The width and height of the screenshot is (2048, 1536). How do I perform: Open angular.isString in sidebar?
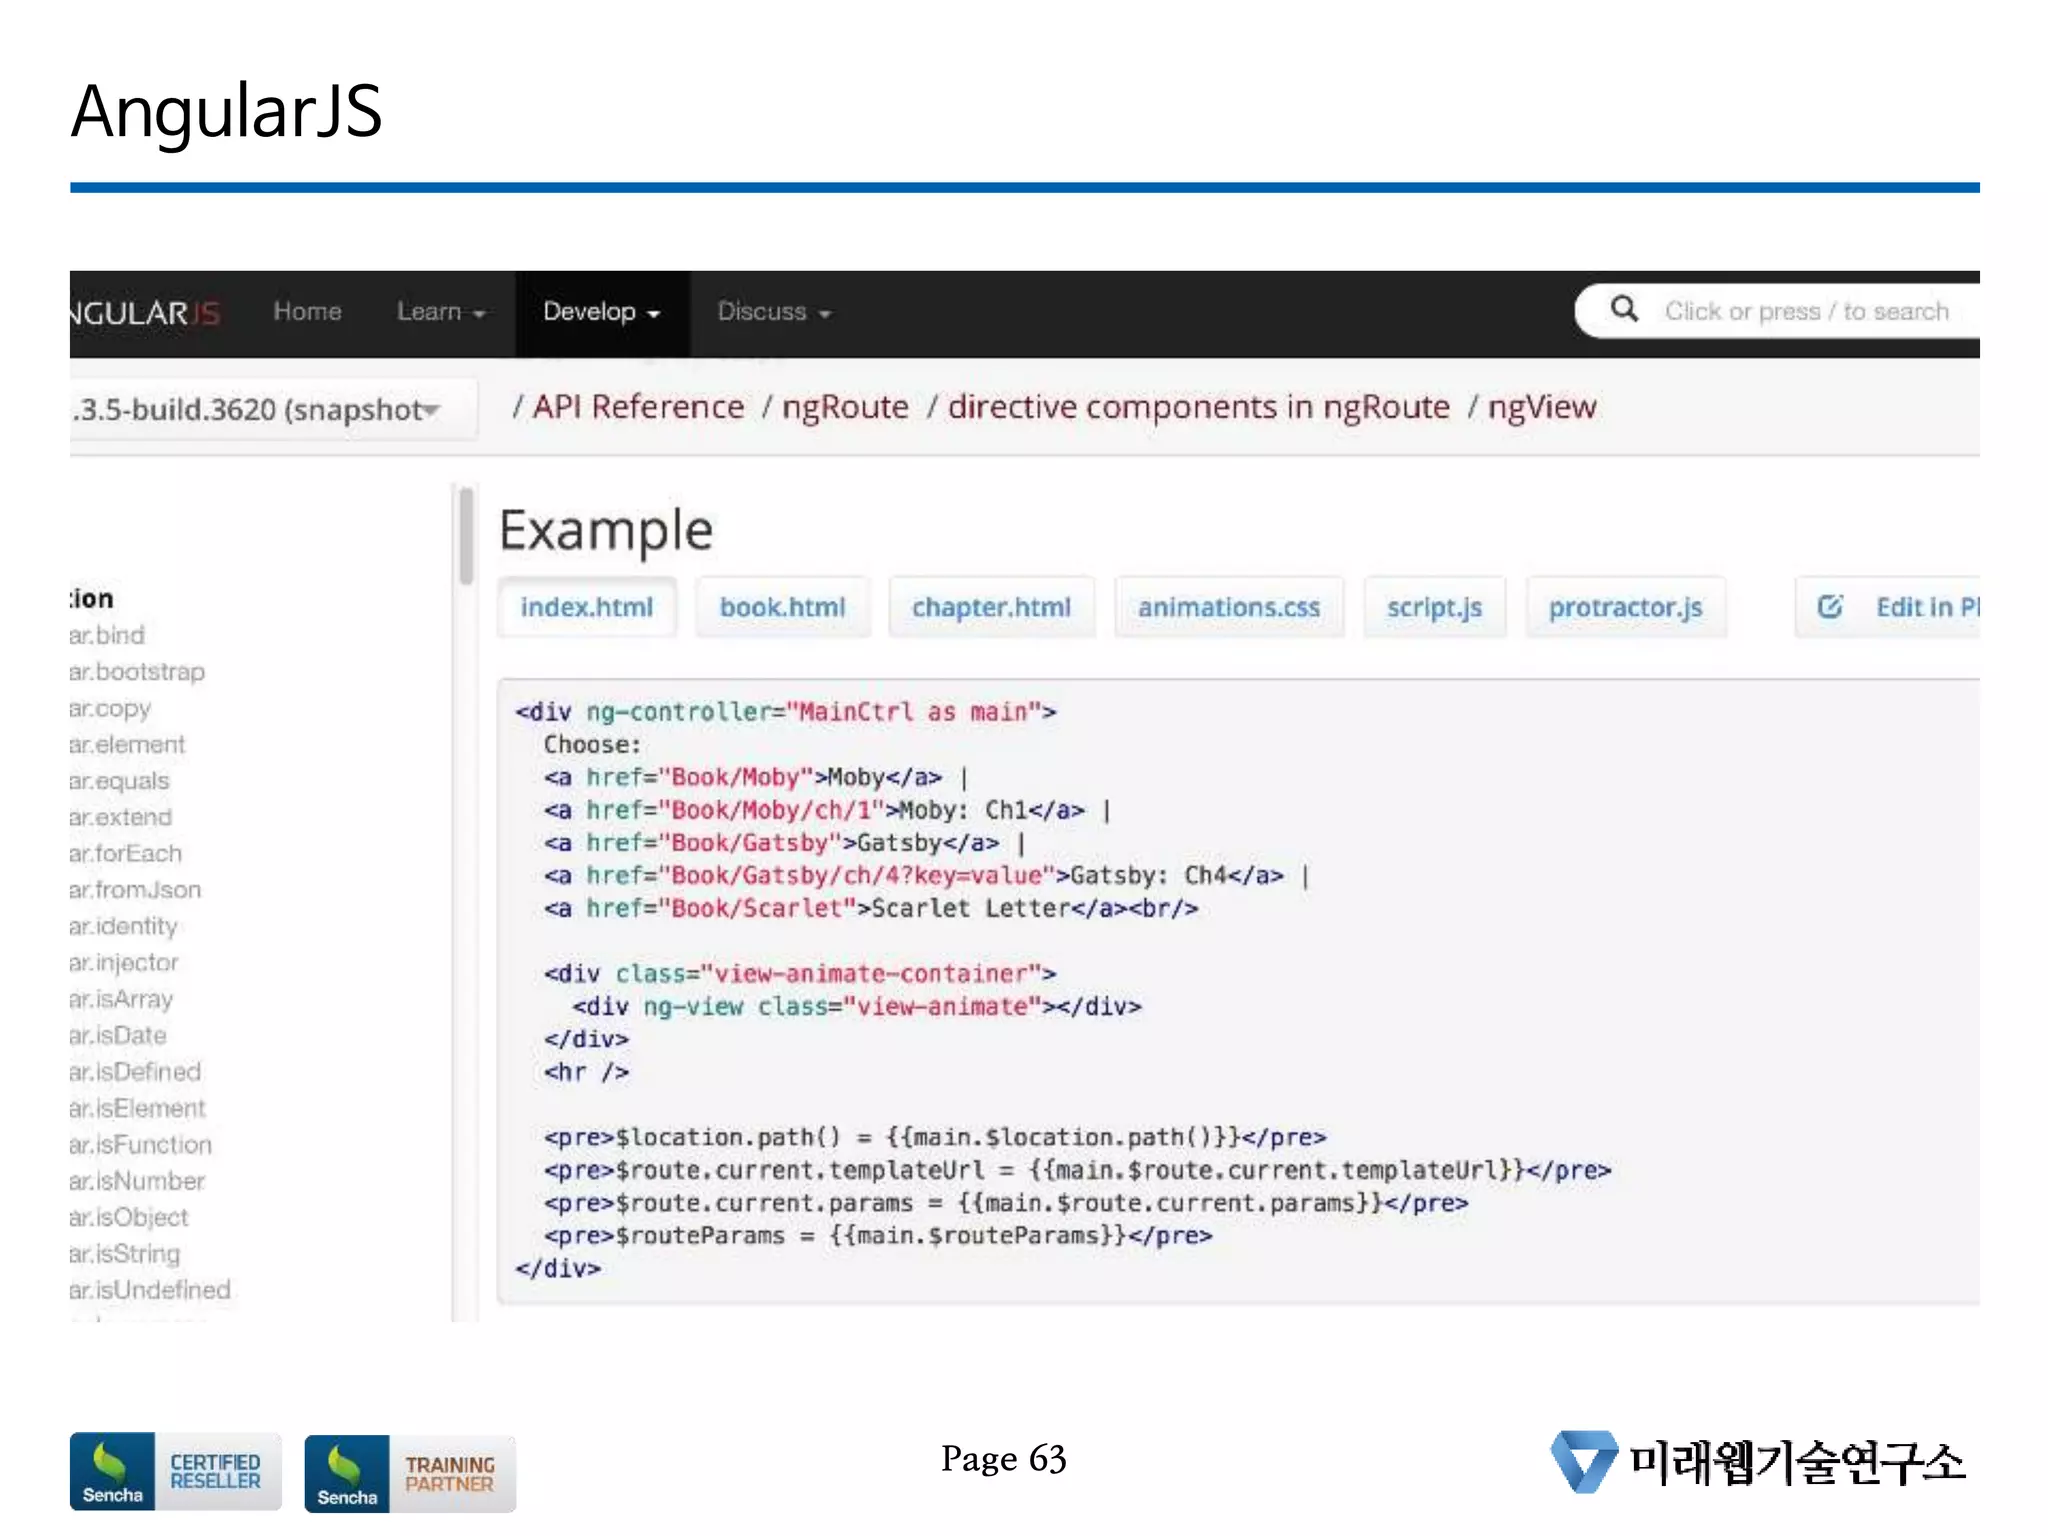(125, 1253)
